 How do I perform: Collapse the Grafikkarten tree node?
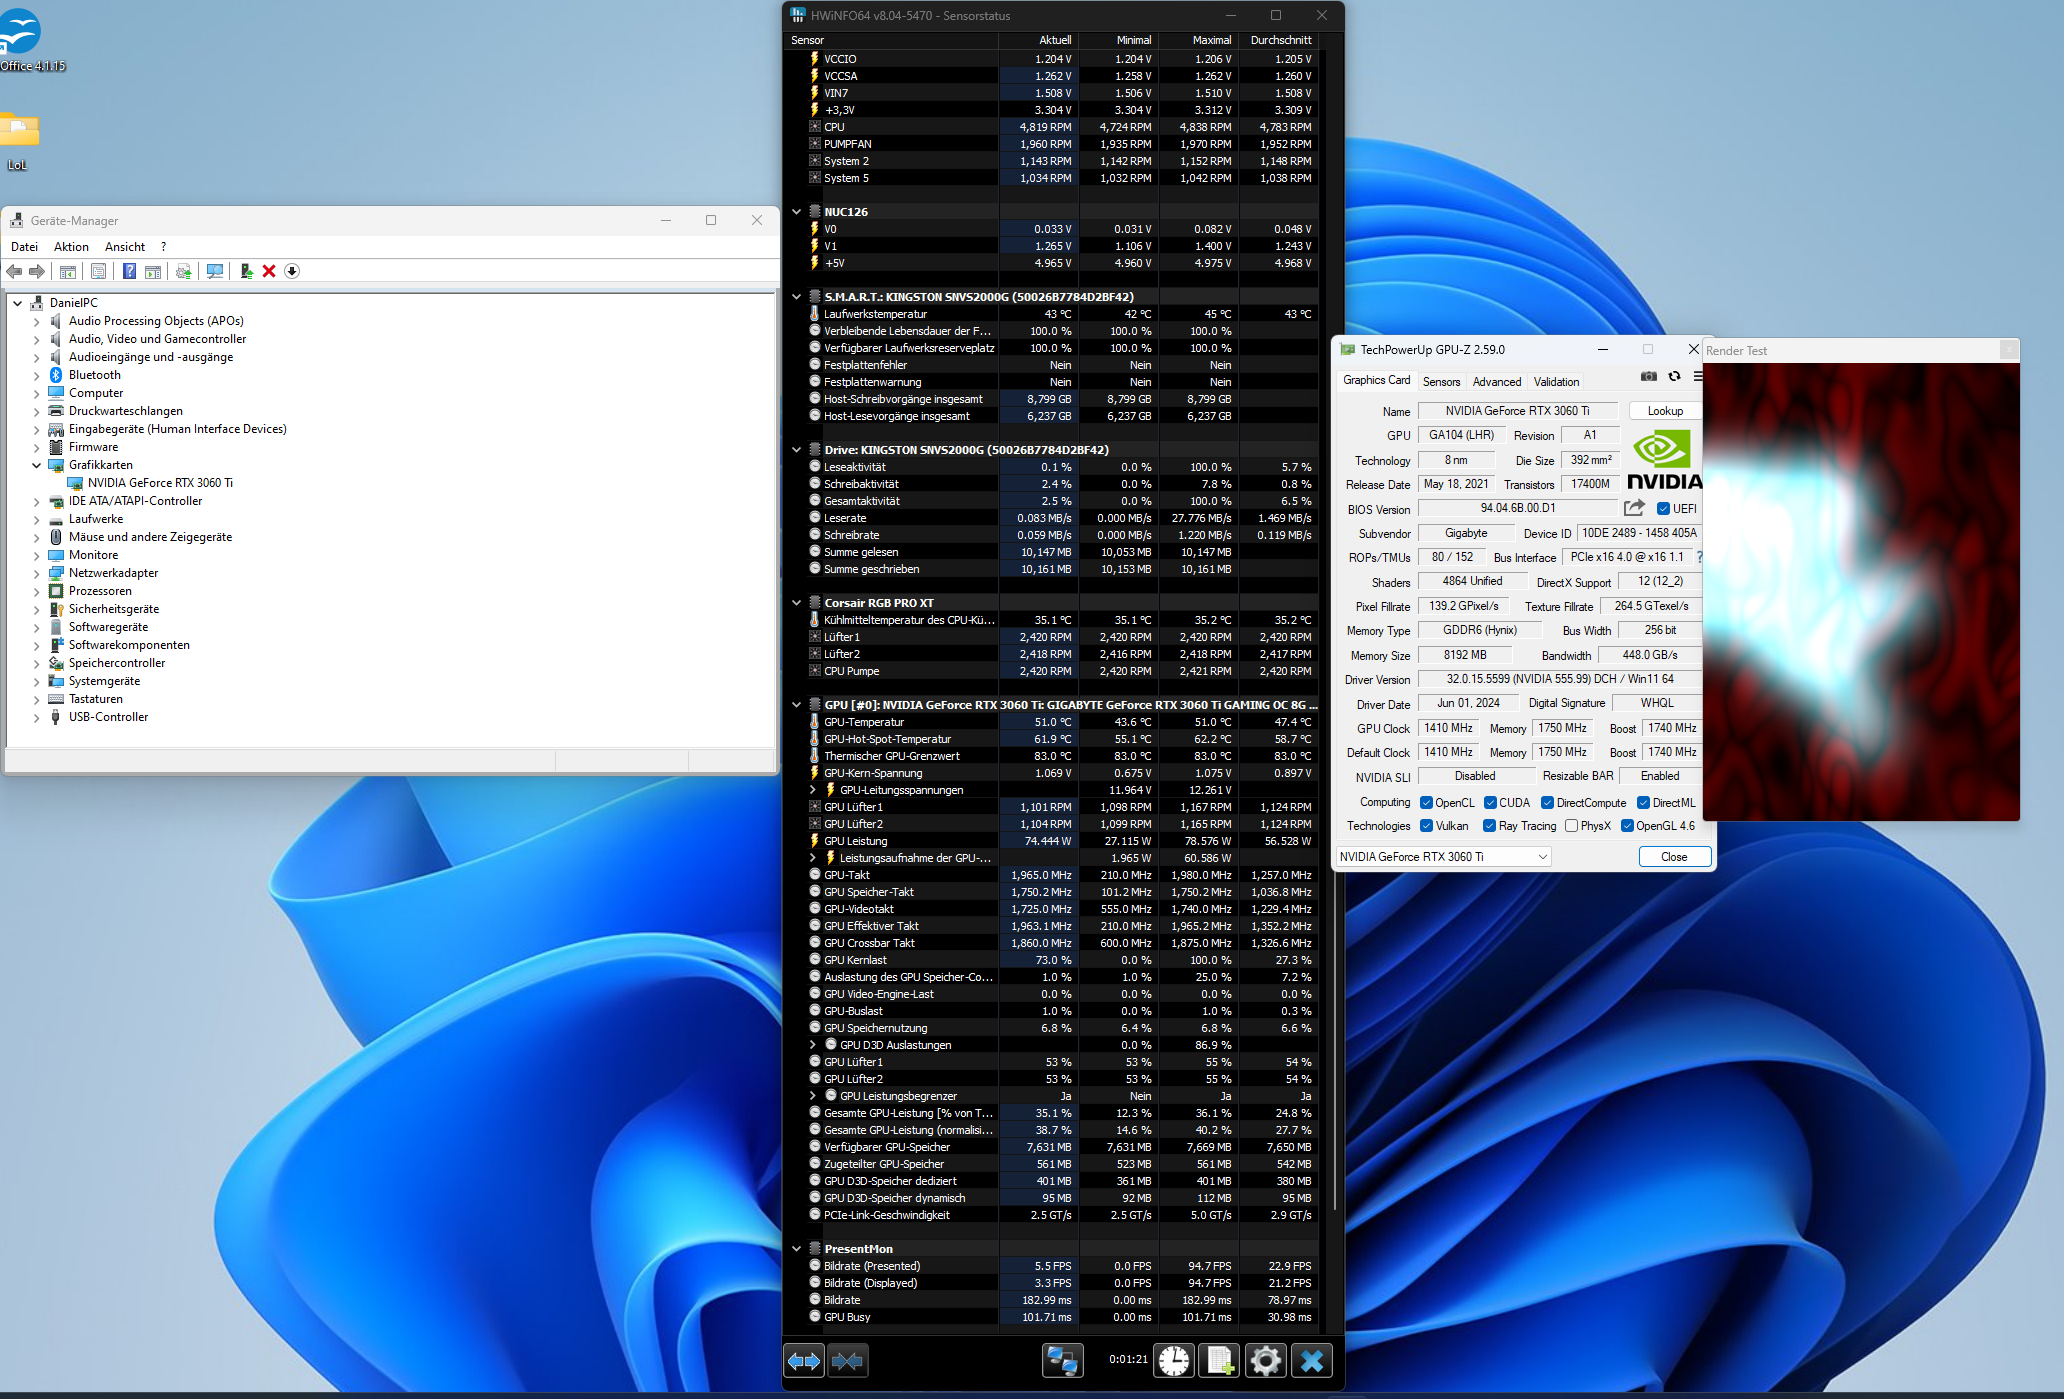click(37, 465)
